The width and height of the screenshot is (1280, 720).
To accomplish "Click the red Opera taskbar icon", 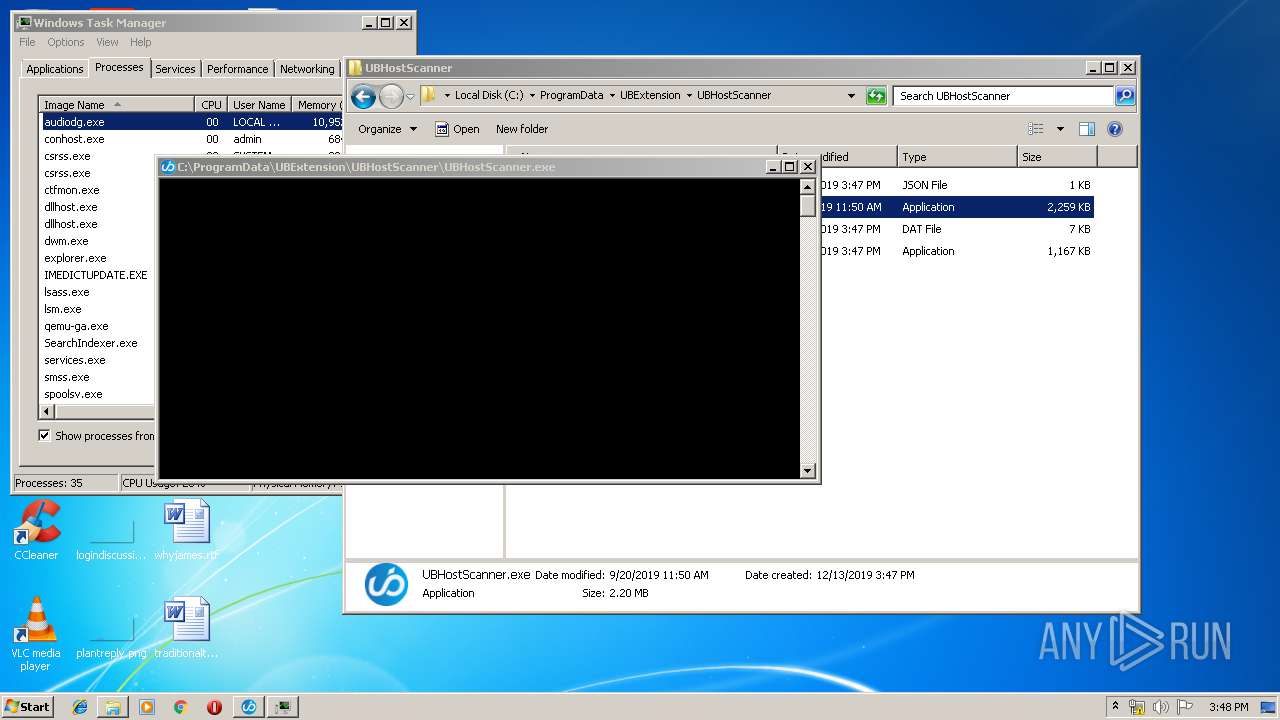I will point(214,707).
